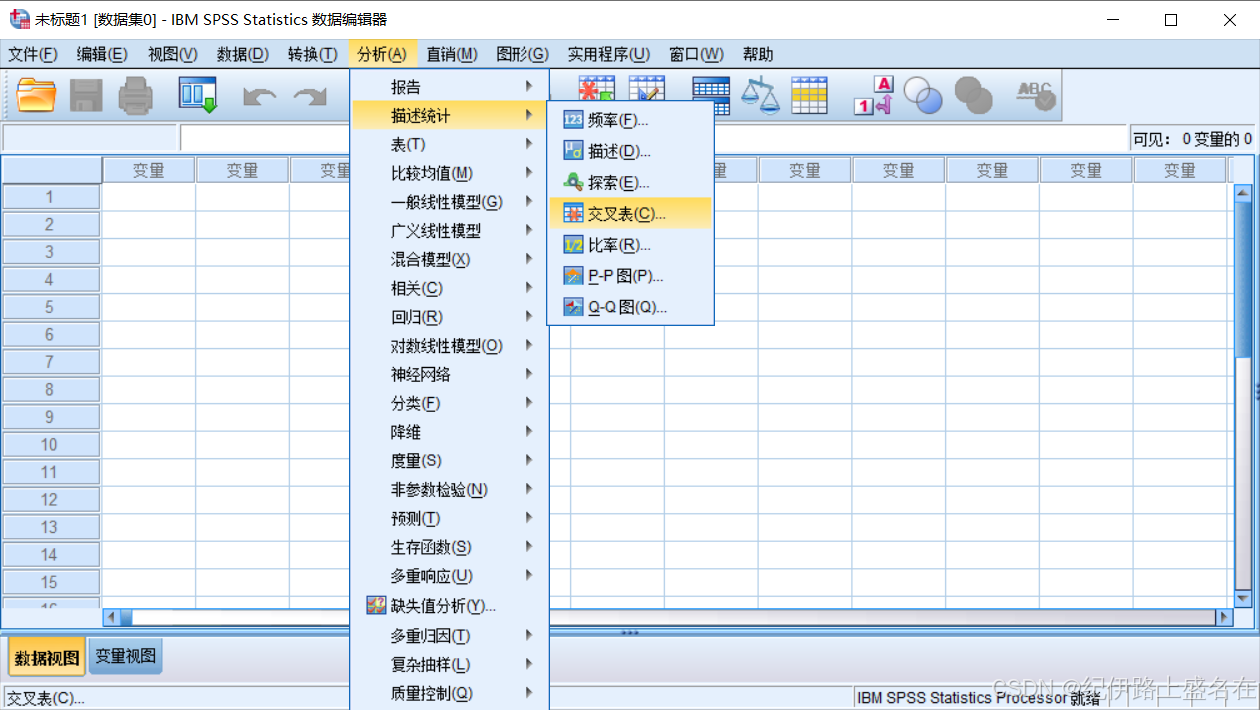This screenshot has height=710, width=1260.
Task: Switch to the 数据视图 tab
Action: (x=47, y=657)
